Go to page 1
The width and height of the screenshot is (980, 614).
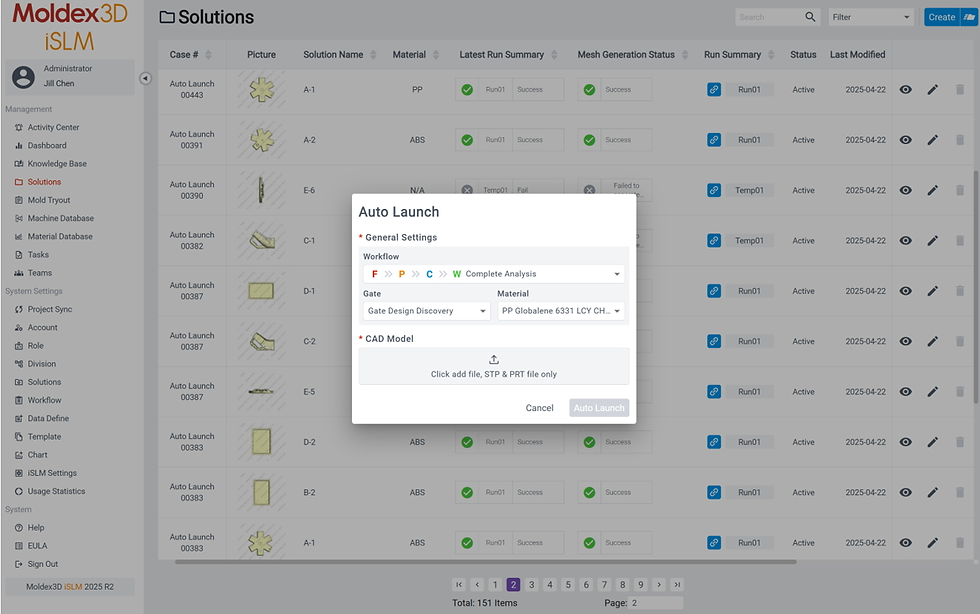(x=495, y=585)
